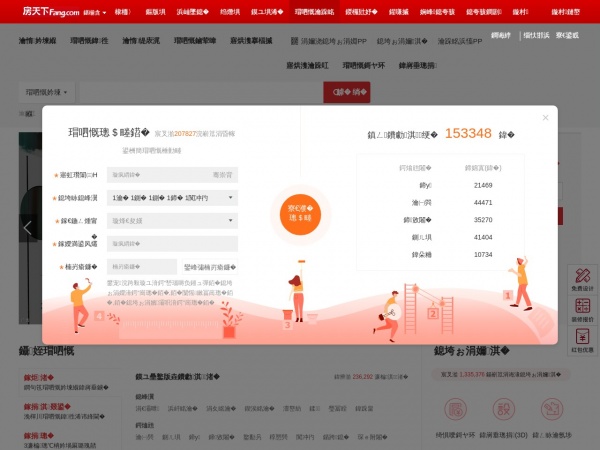Click the value 21469 in the result table
This screenshot has height=450, width=600.
point(483,185)
